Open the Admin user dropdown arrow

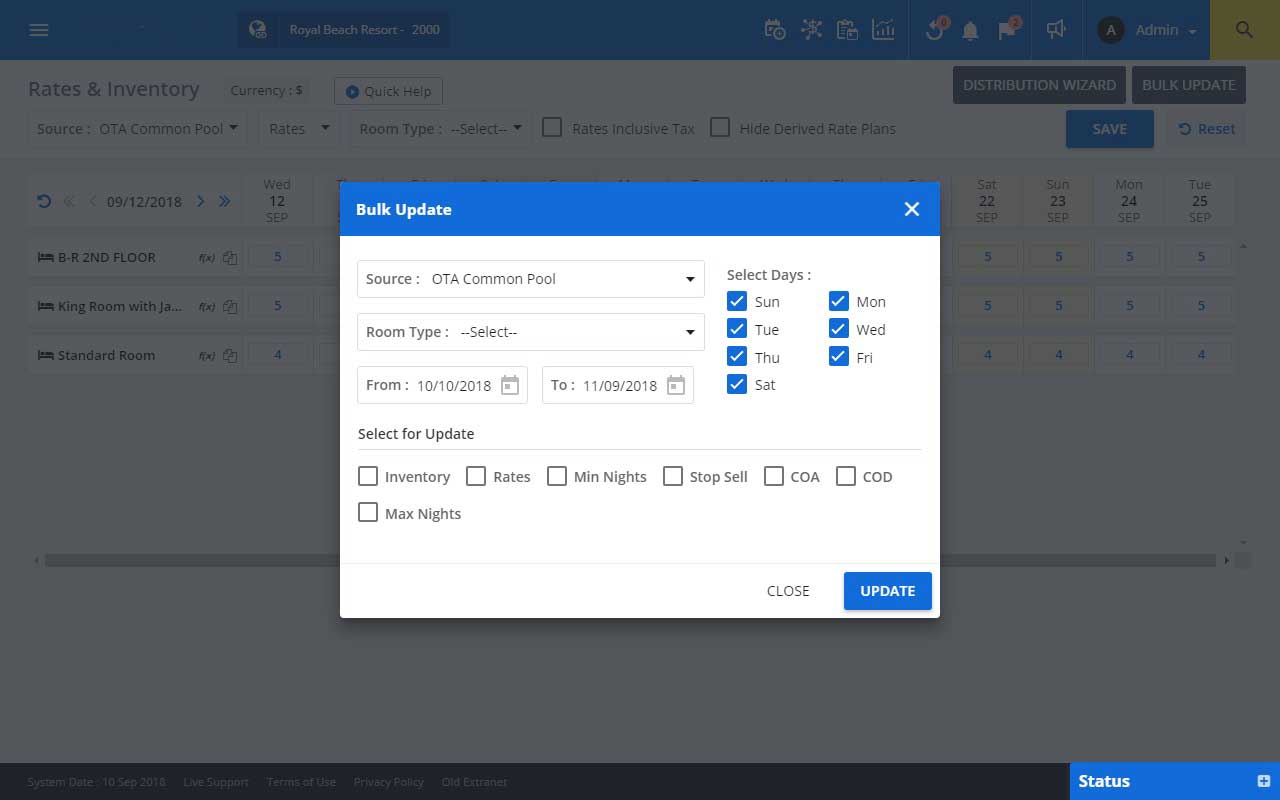pyautogui.click(x=1193, y=32)
